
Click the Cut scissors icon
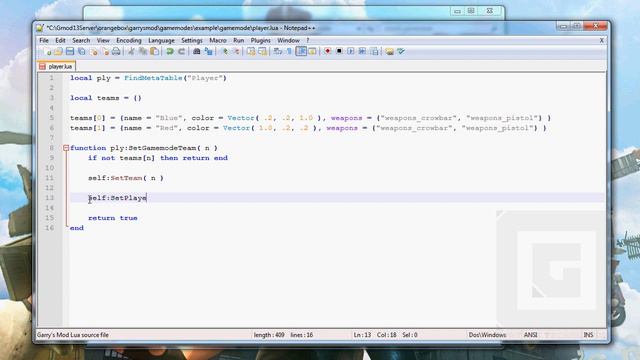click(x=131, y=51)
